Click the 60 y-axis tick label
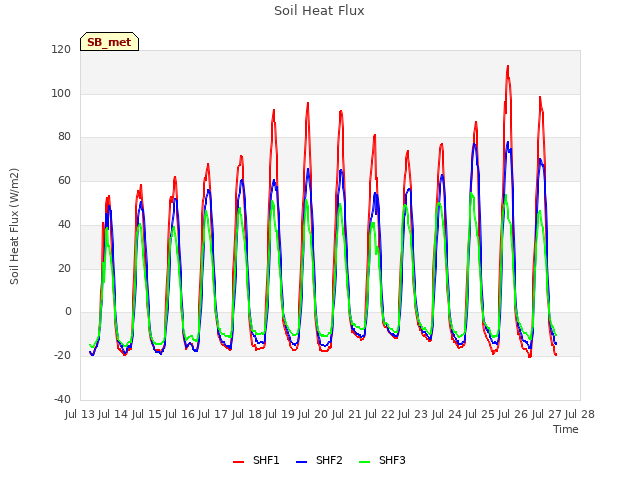Viewport: 640px width, 480px height. pyautogui.click(x=64, y=181)
